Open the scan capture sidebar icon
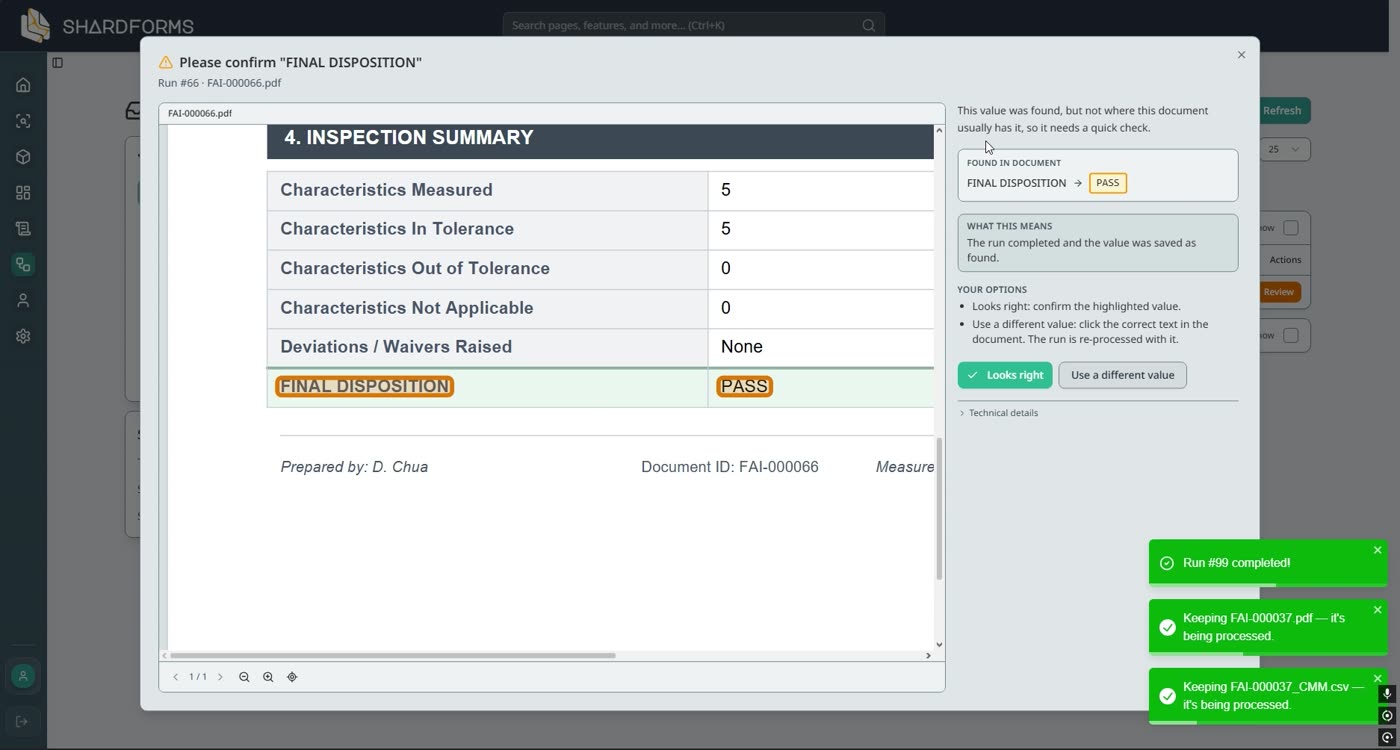 coord(23,121)
